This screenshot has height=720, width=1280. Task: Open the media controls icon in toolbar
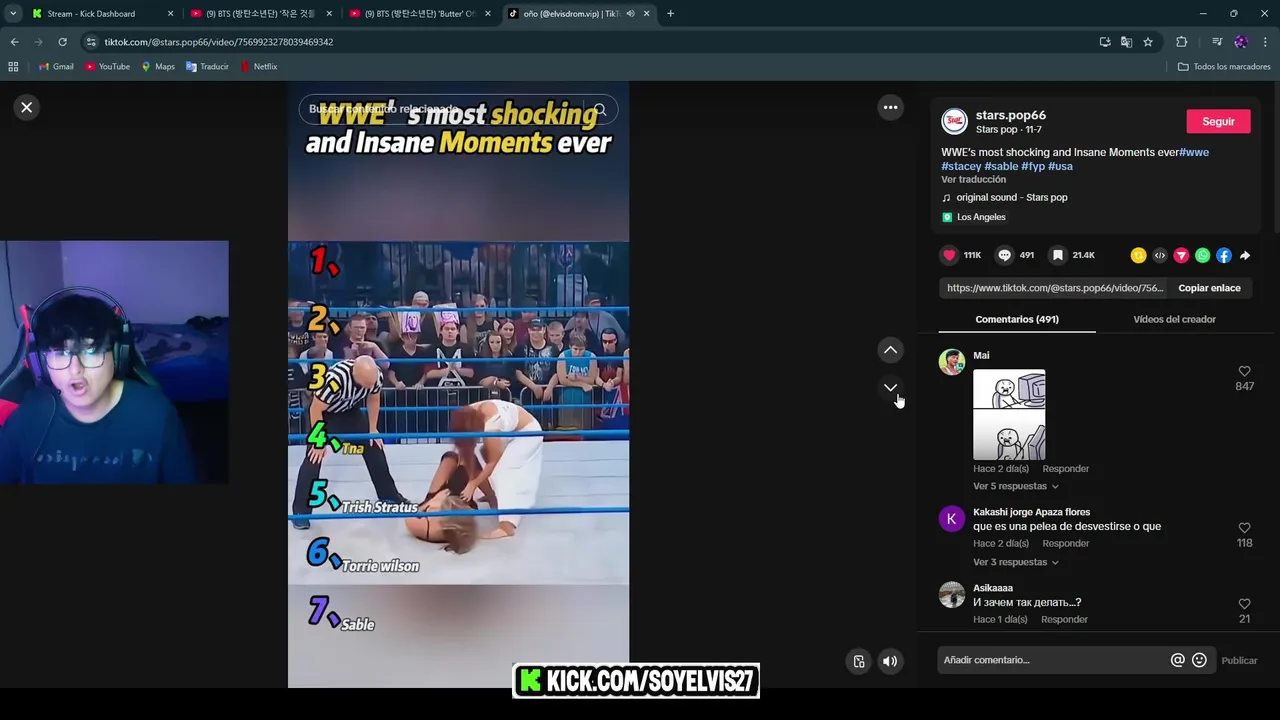tap(1217, 42)
